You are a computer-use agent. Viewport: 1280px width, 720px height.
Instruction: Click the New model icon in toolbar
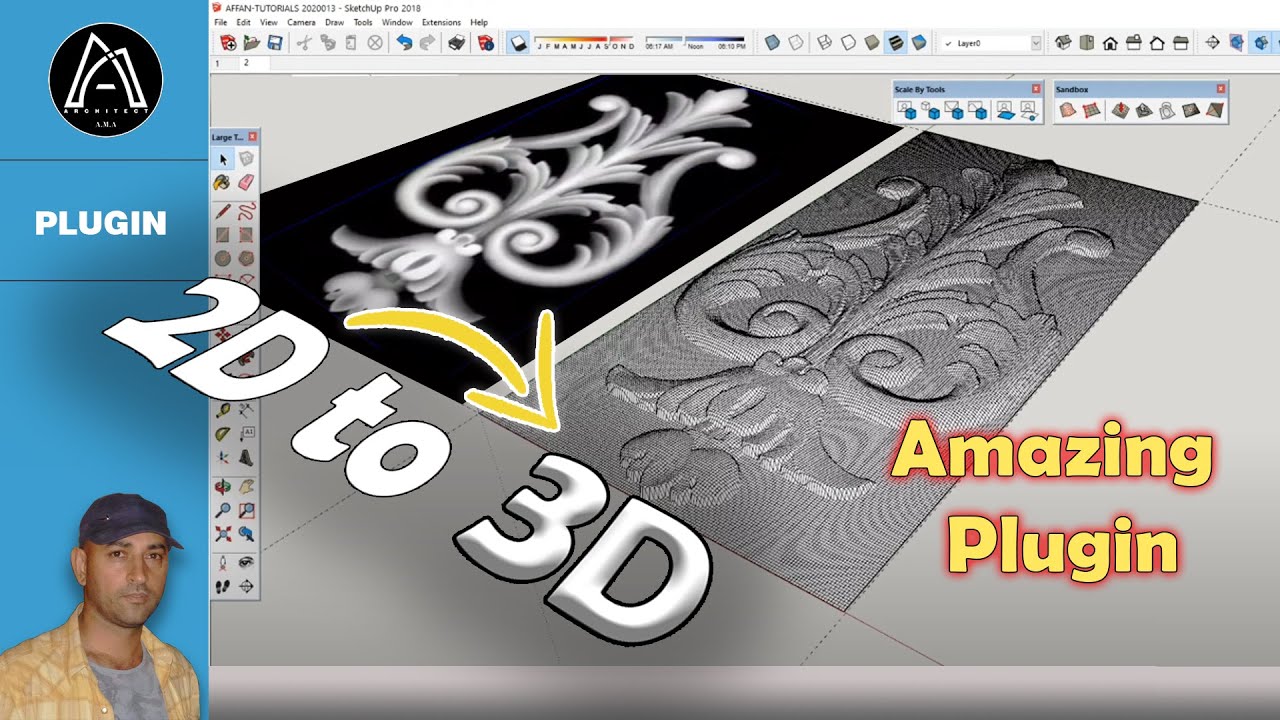click(228, 43)
